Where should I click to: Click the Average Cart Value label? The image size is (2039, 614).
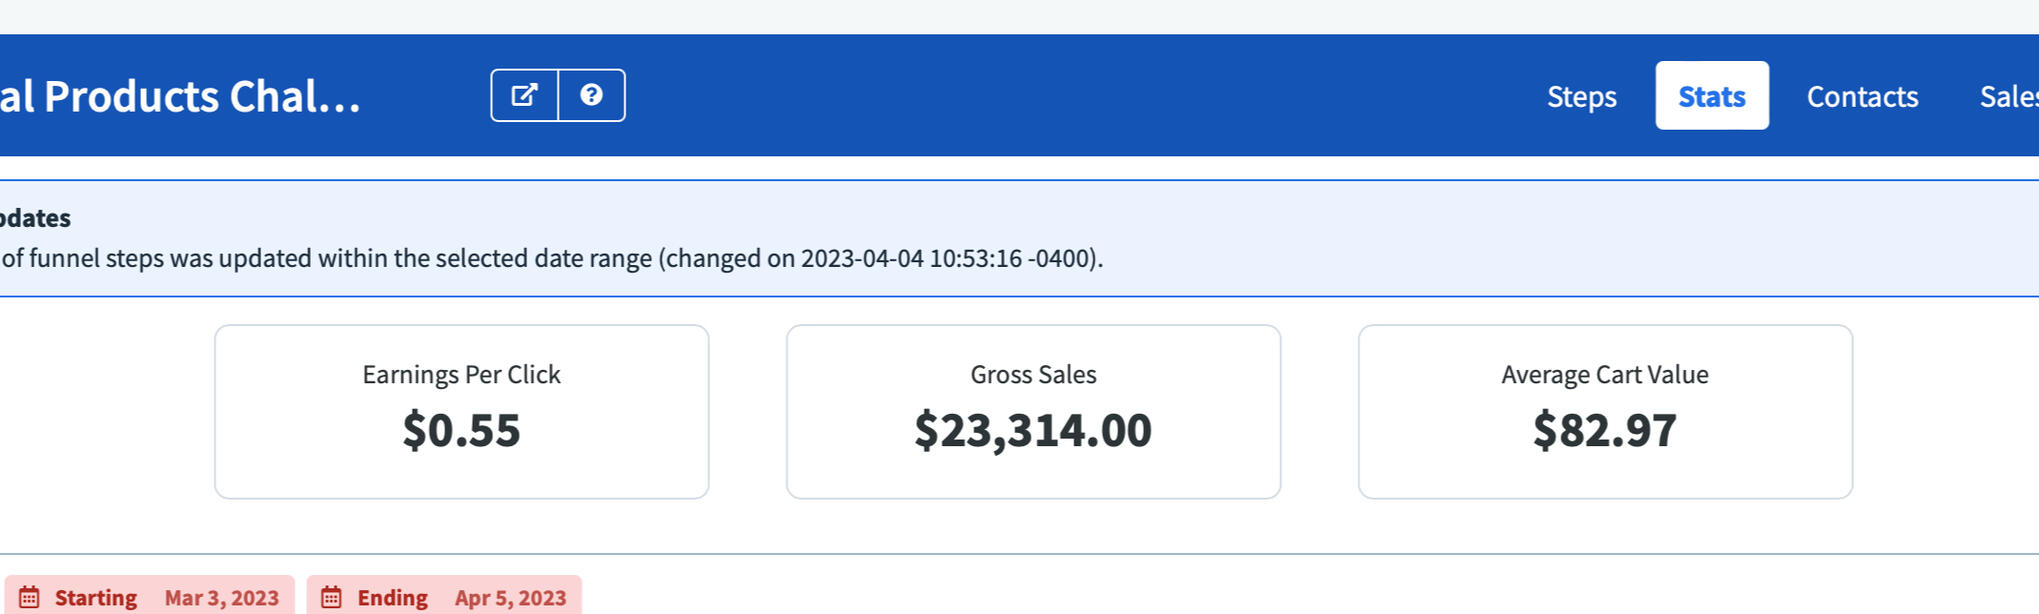click(x=1604, y=374)
